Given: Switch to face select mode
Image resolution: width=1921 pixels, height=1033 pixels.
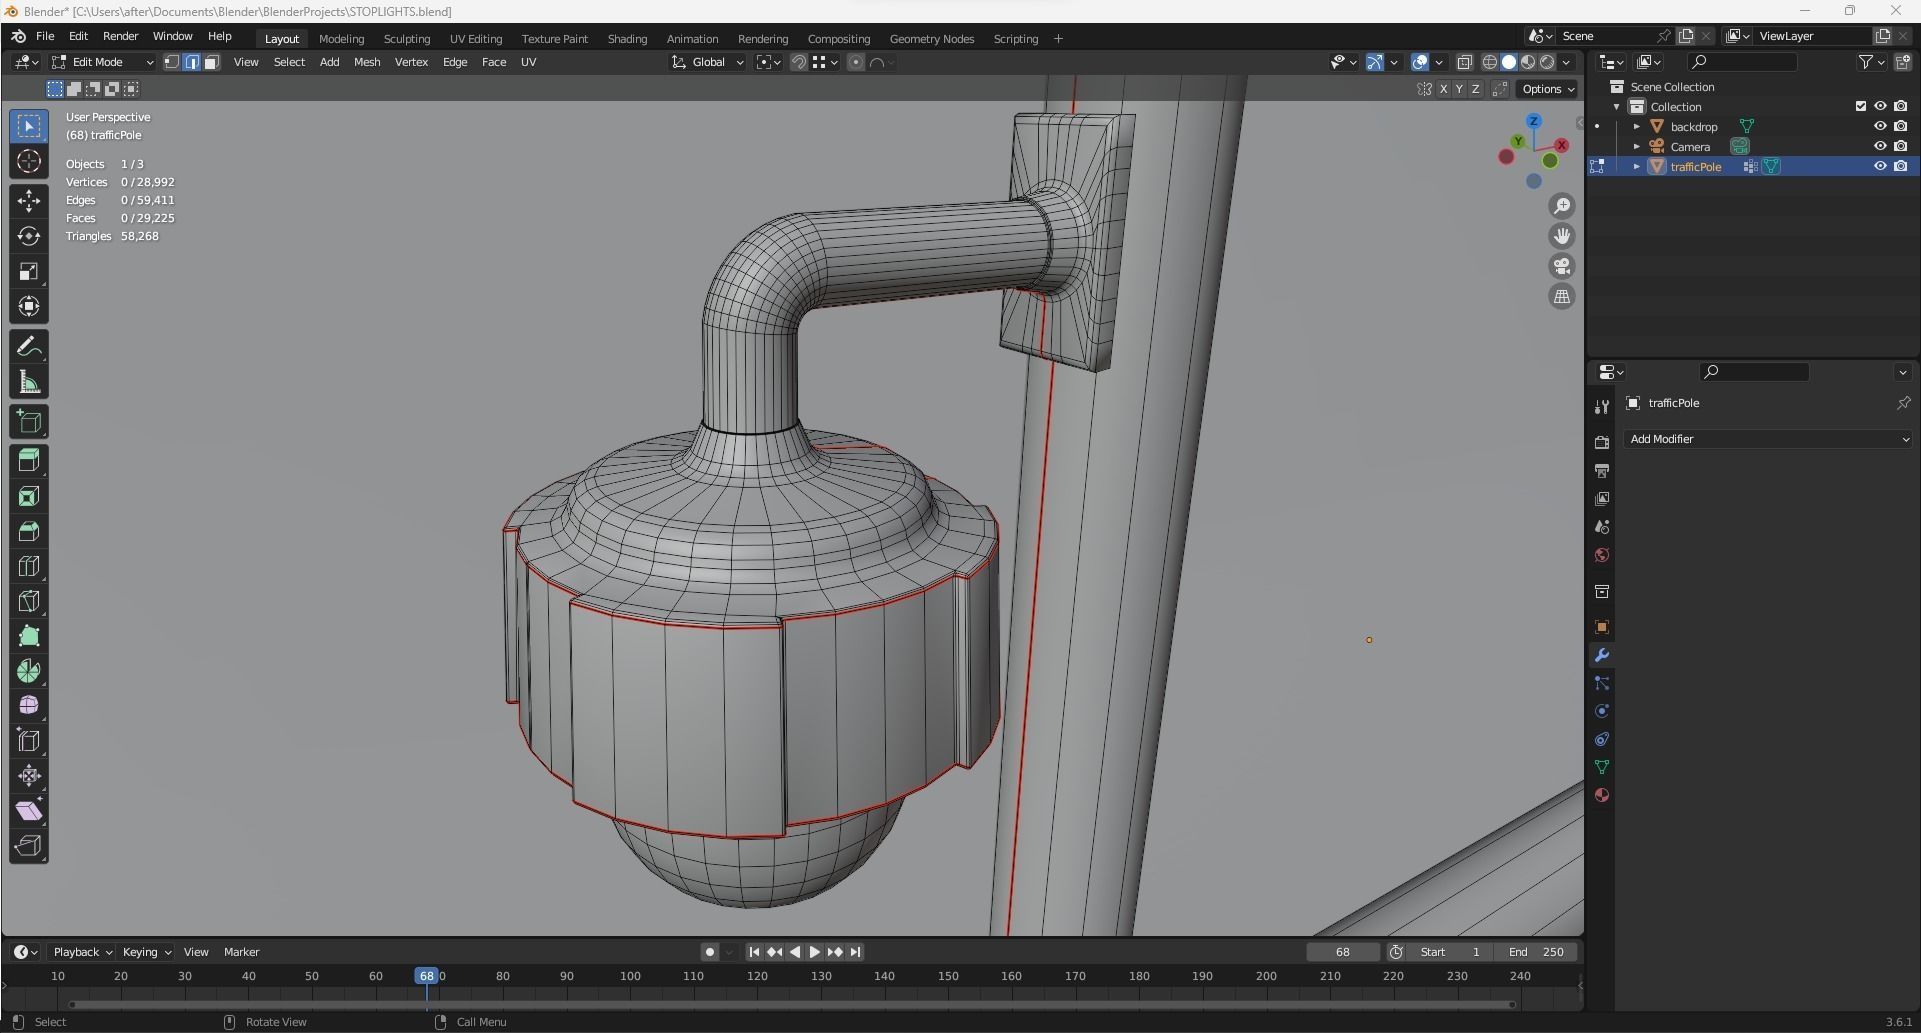Looking at the screenshot, I should (212, 62).
